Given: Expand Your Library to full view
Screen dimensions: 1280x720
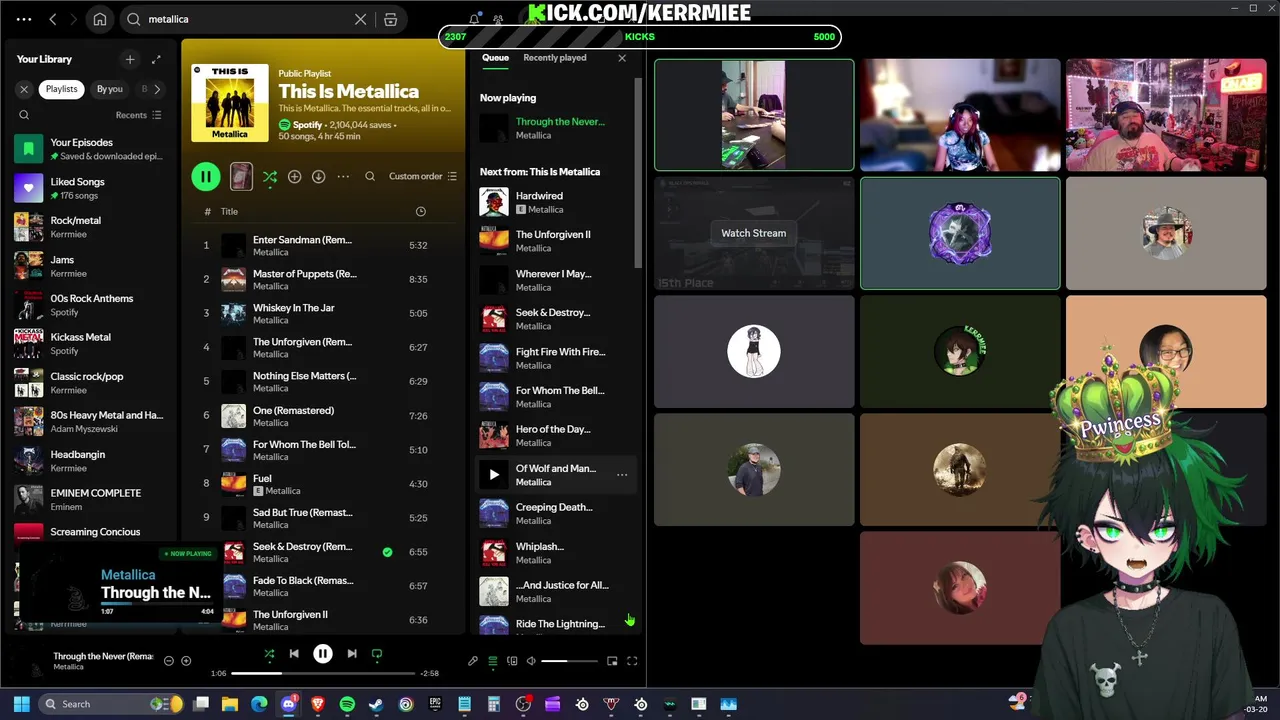Looking at the screenshot, I should (x=156, y=59).
